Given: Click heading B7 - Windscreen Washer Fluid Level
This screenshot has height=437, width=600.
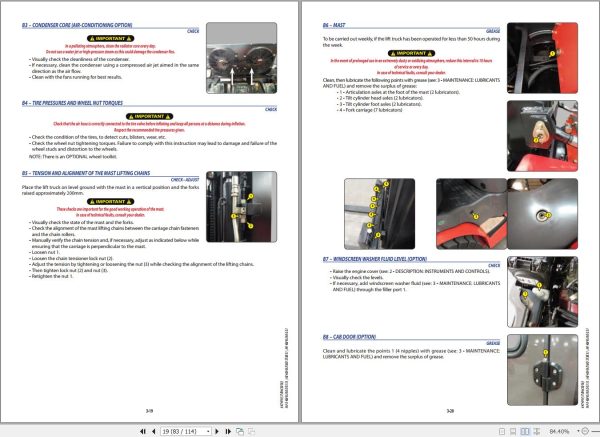Looking at the screenshot, I should (x=375, y=259).
